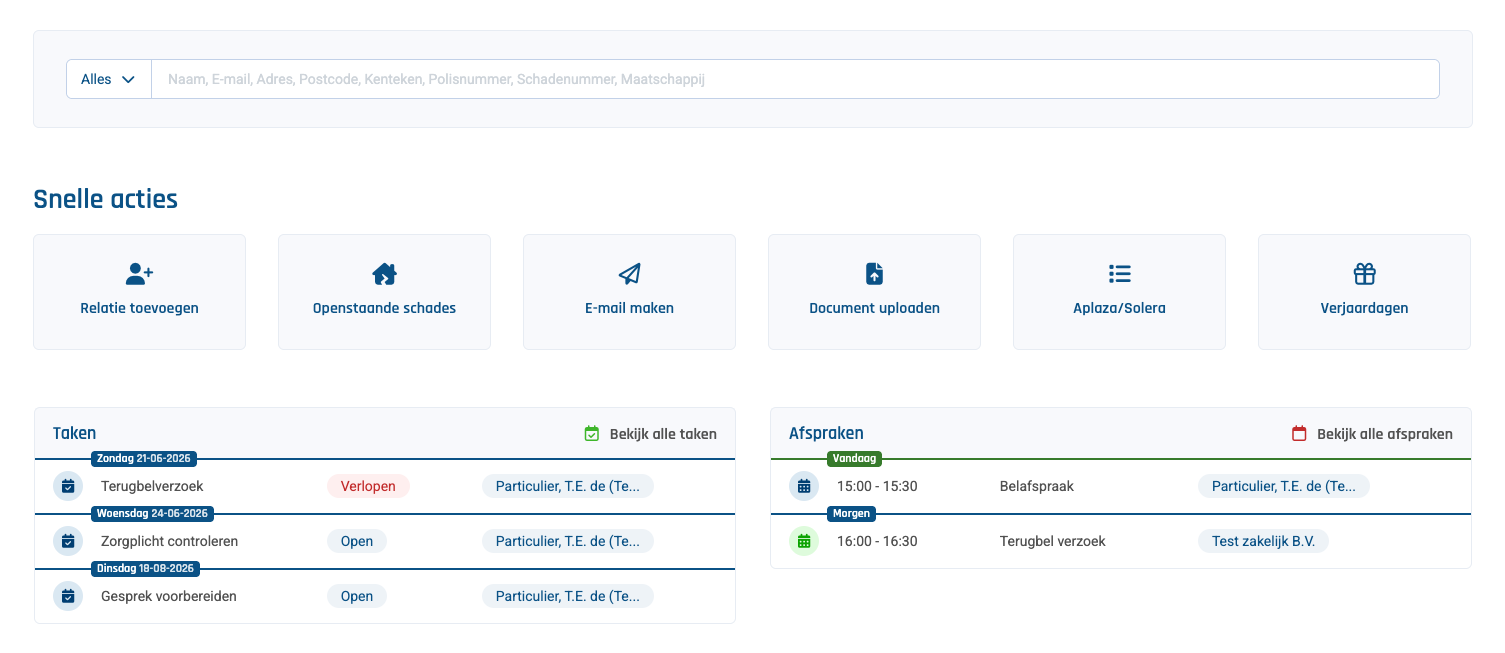Click the task icon in the Zorgplicht controleren row
Image resolution: width=1505 pixels, height=653 pixels.
tap(68, 541)
